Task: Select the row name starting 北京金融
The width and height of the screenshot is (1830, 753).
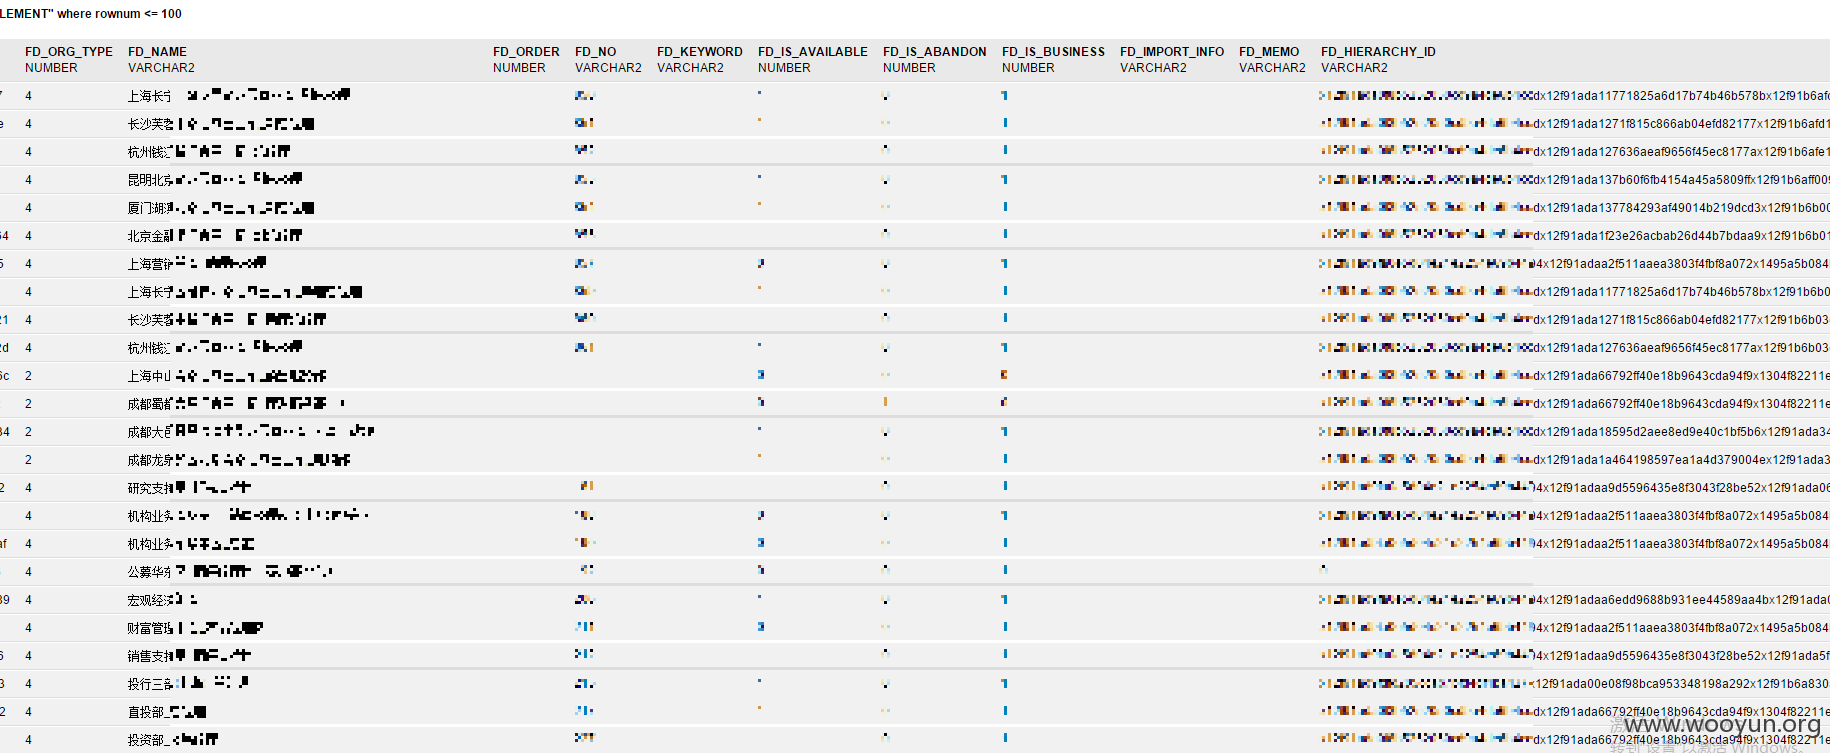Action: point(215,236)
